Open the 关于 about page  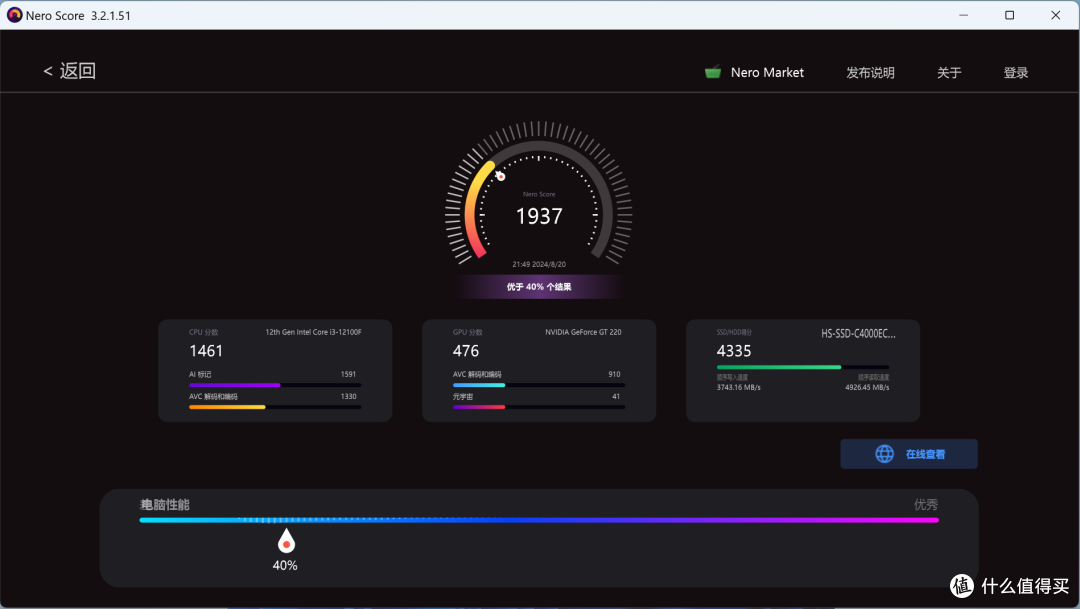coord(948,72)
